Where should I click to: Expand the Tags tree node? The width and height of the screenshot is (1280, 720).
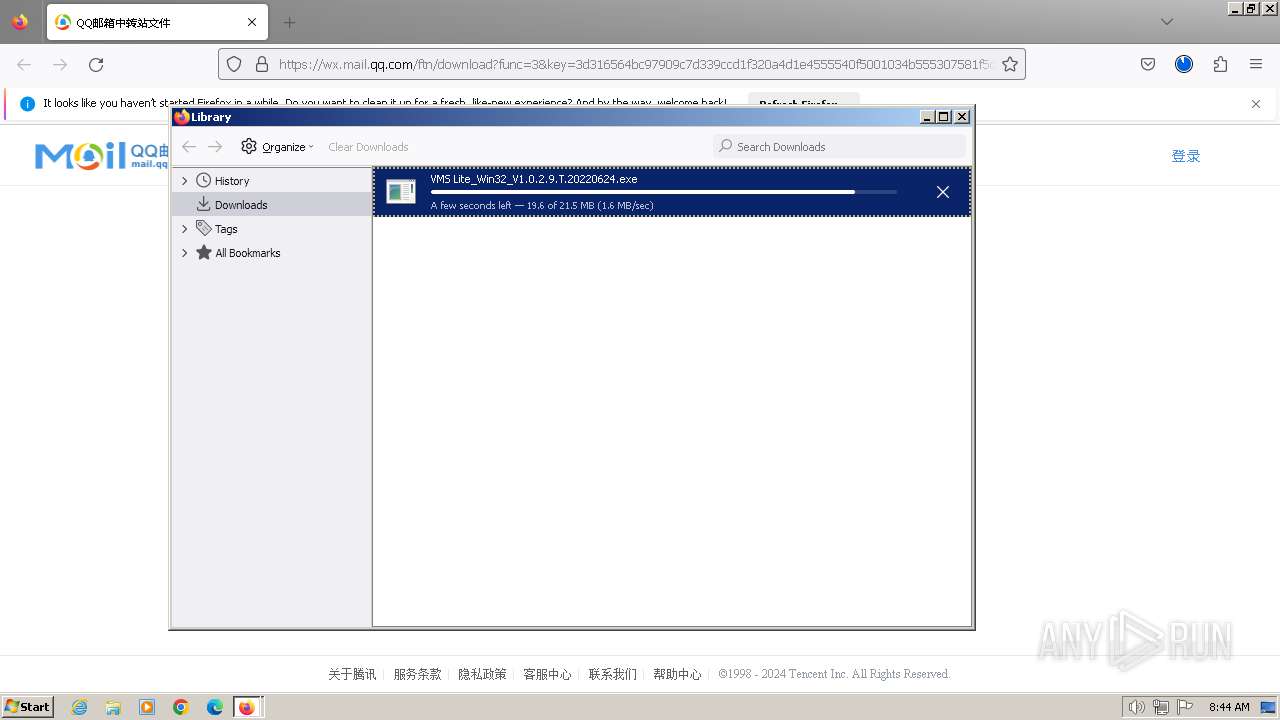(184, 229)
